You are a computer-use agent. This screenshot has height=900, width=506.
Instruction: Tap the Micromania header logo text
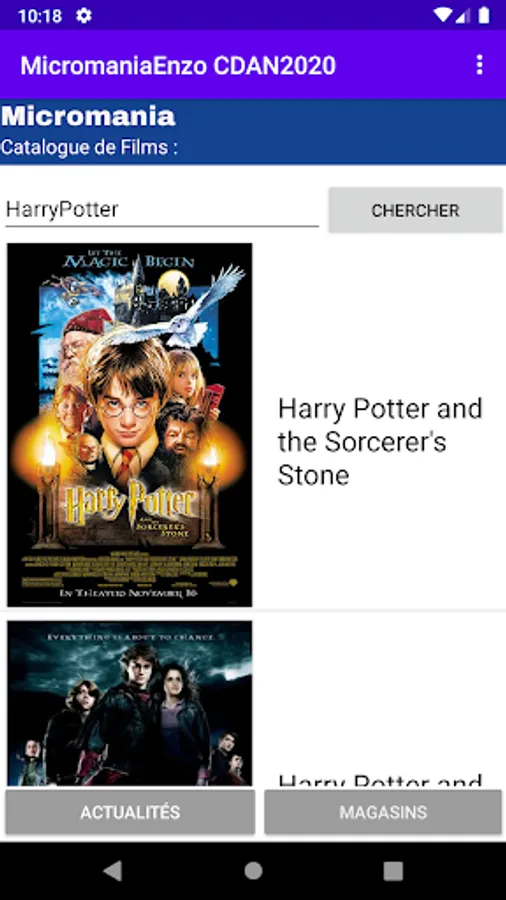(88, 116)
